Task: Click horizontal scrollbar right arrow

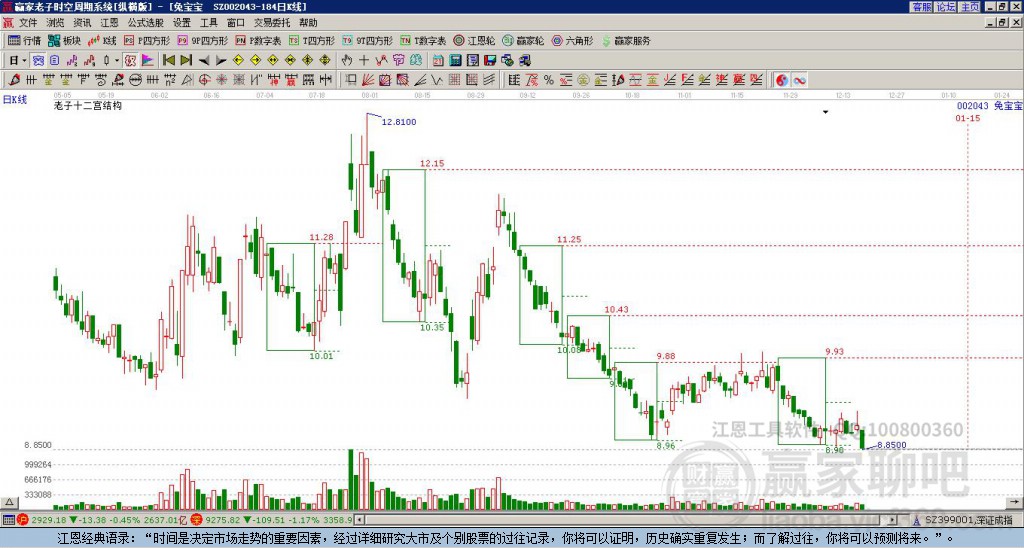Action: (x=893, y=520)
